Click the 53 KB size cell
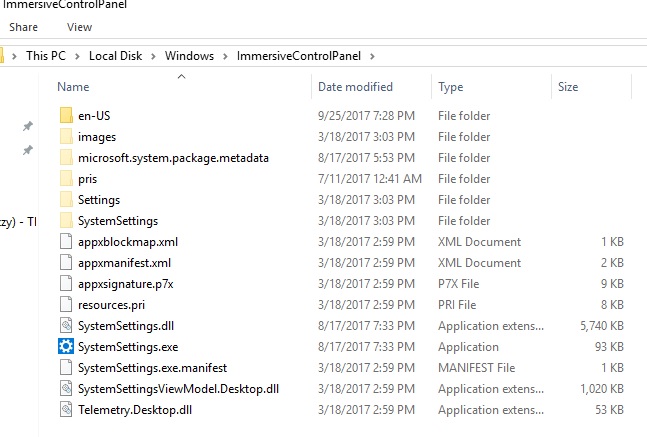 click(609, 410)
